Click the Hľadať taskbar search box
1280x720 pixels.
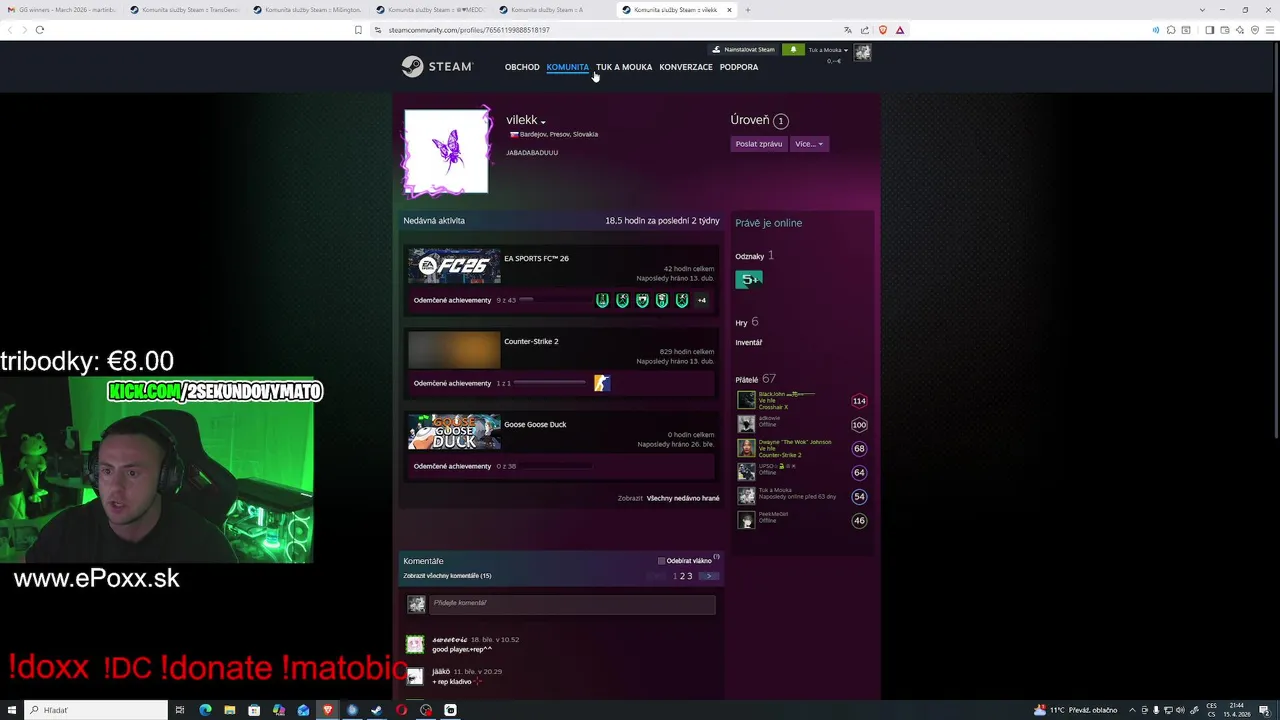(x=96, y=710)
